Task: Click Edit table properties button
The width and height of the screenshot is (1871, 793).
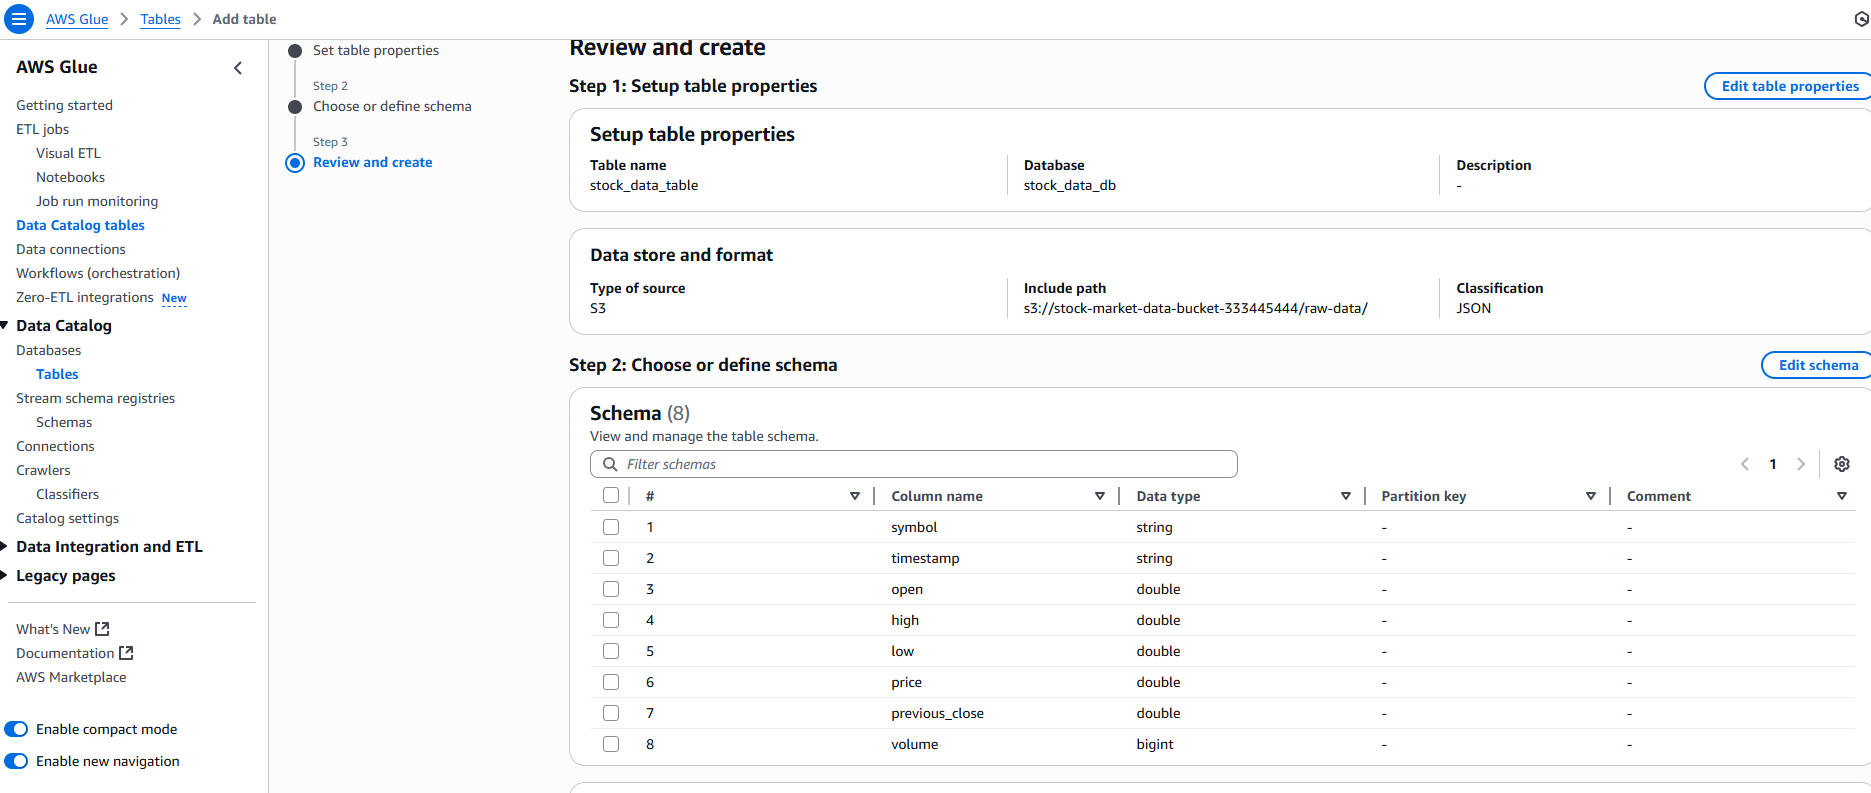Action: (x=1788, y=86)
